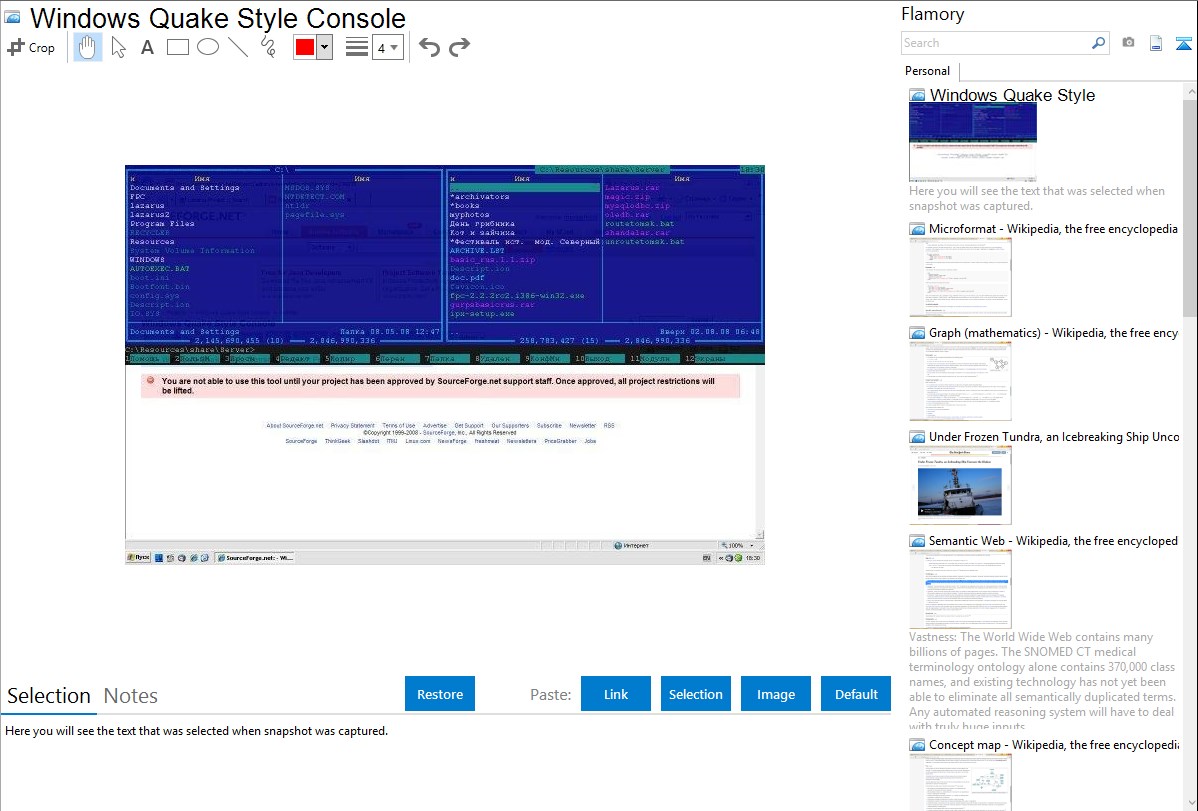Open the icebreaking ship snapshot thumbnail

[960, 485]
